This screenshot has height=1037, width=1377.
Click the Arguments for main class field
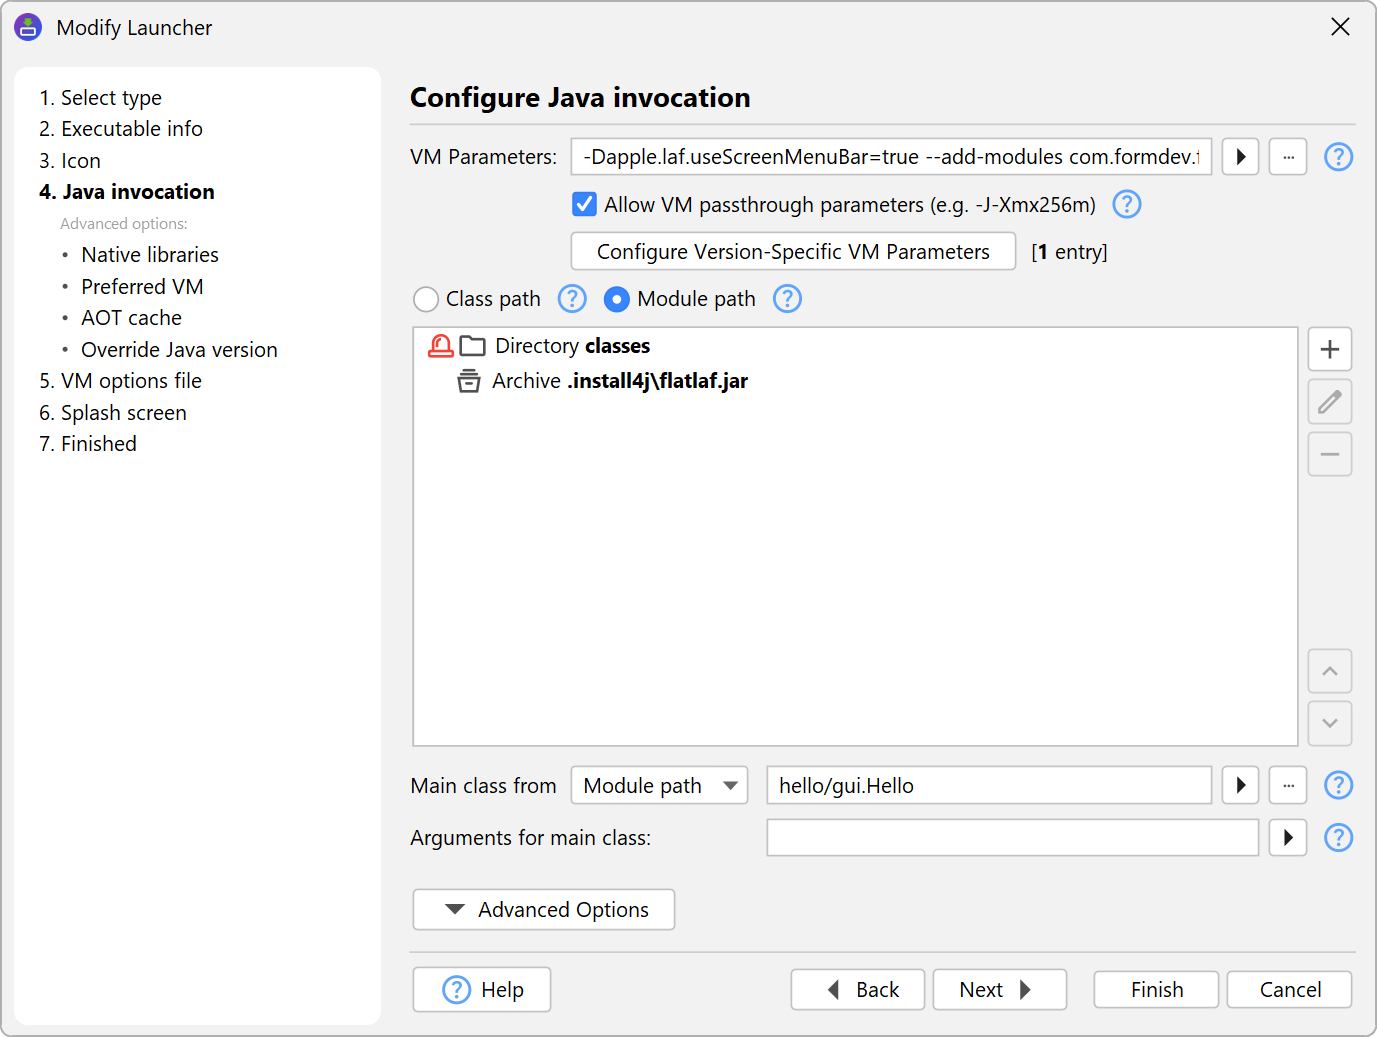coord(1012,837)
